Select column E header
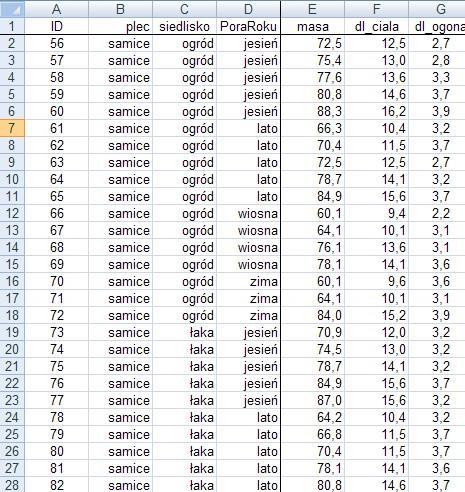The width and height of the screenshot is (465, 492). (312, 9)
